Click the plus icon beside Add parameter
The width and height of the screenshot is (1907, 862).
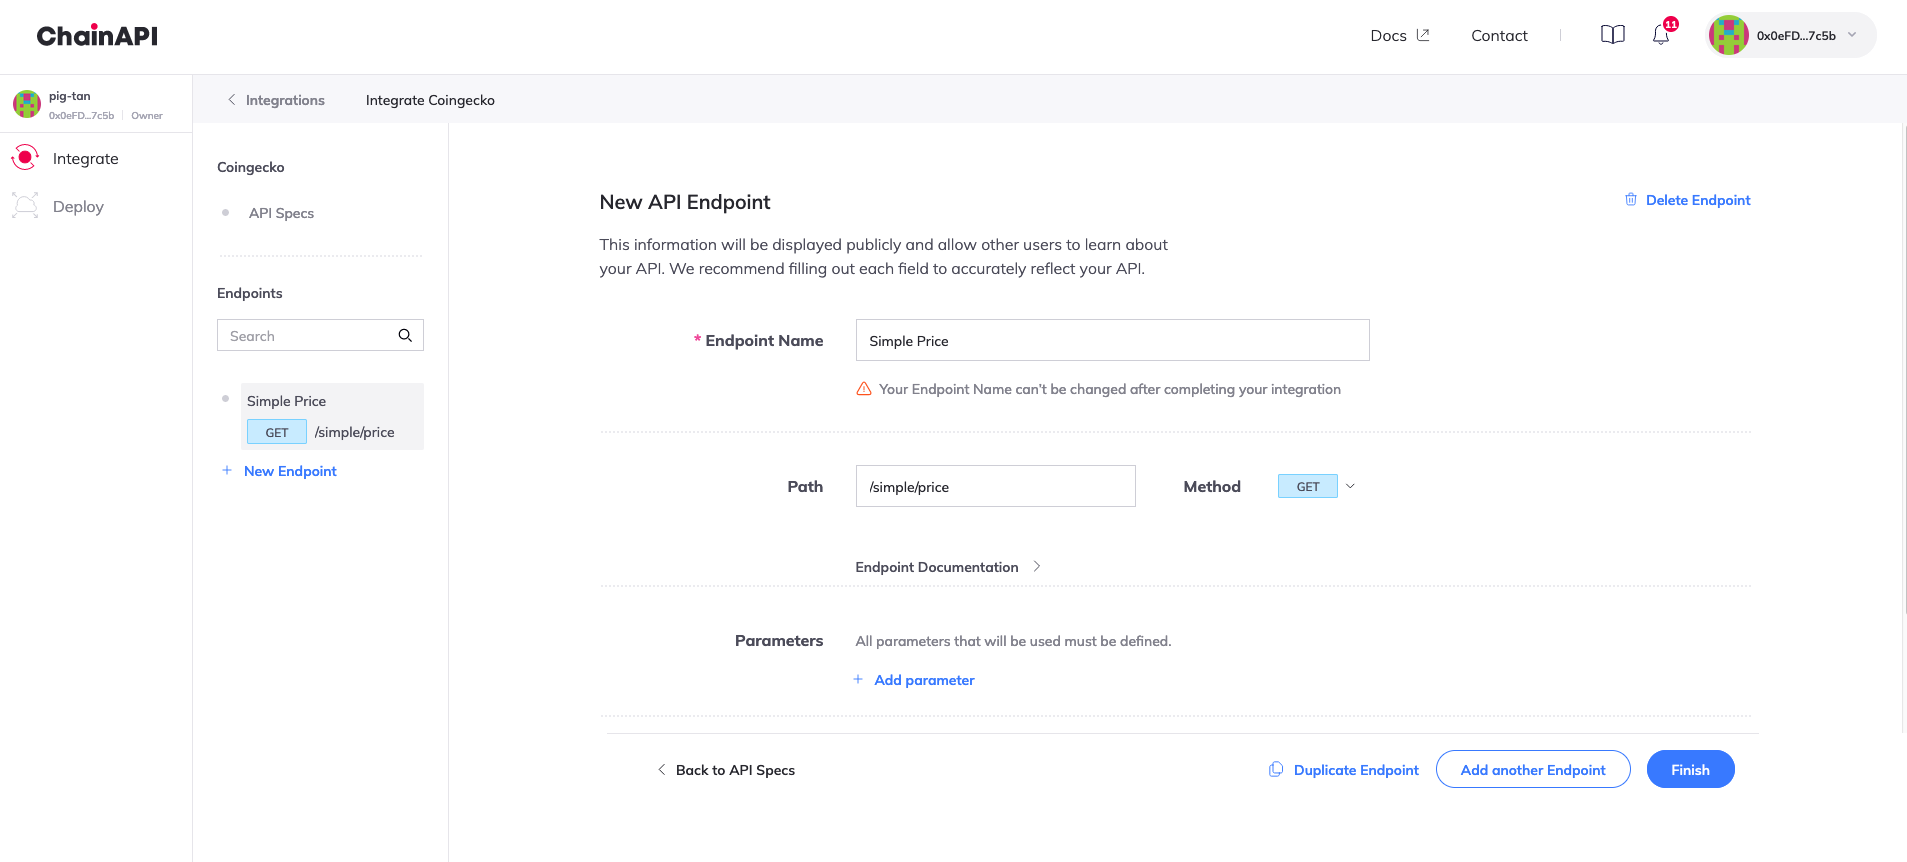pos(858,680)
